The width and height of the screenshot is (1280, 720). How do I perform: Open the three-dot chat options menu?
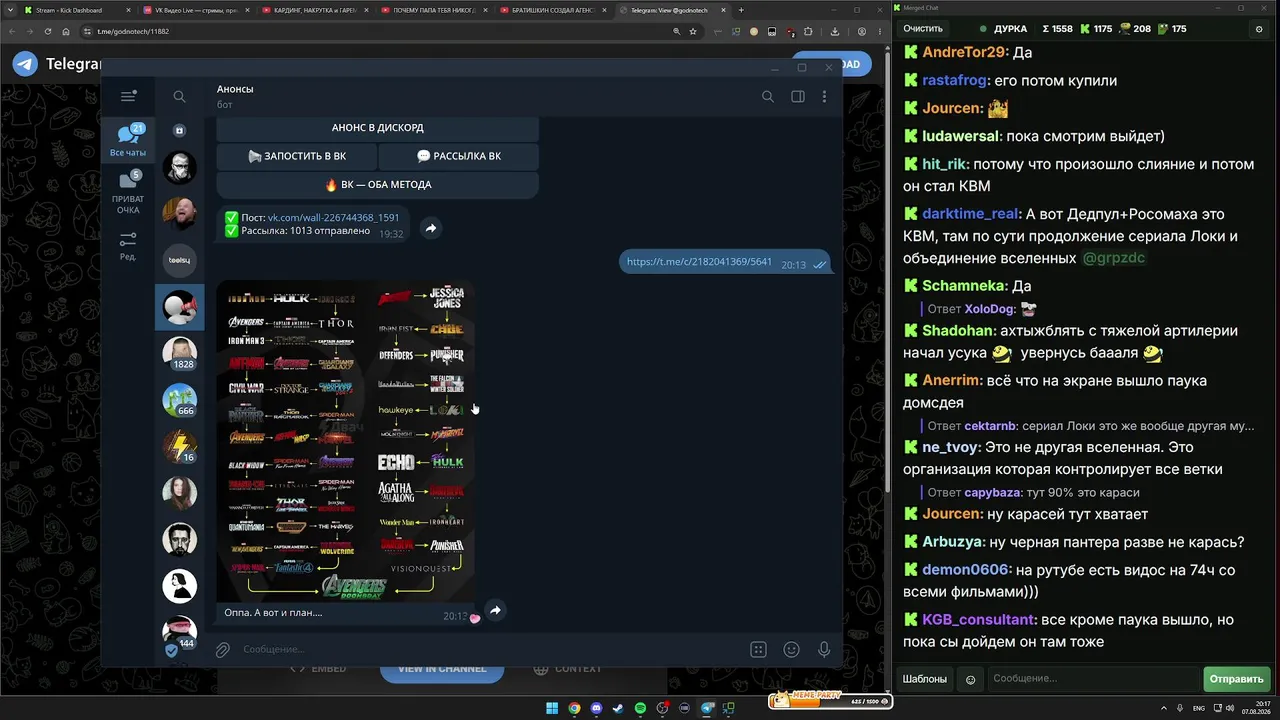[824, 96]
